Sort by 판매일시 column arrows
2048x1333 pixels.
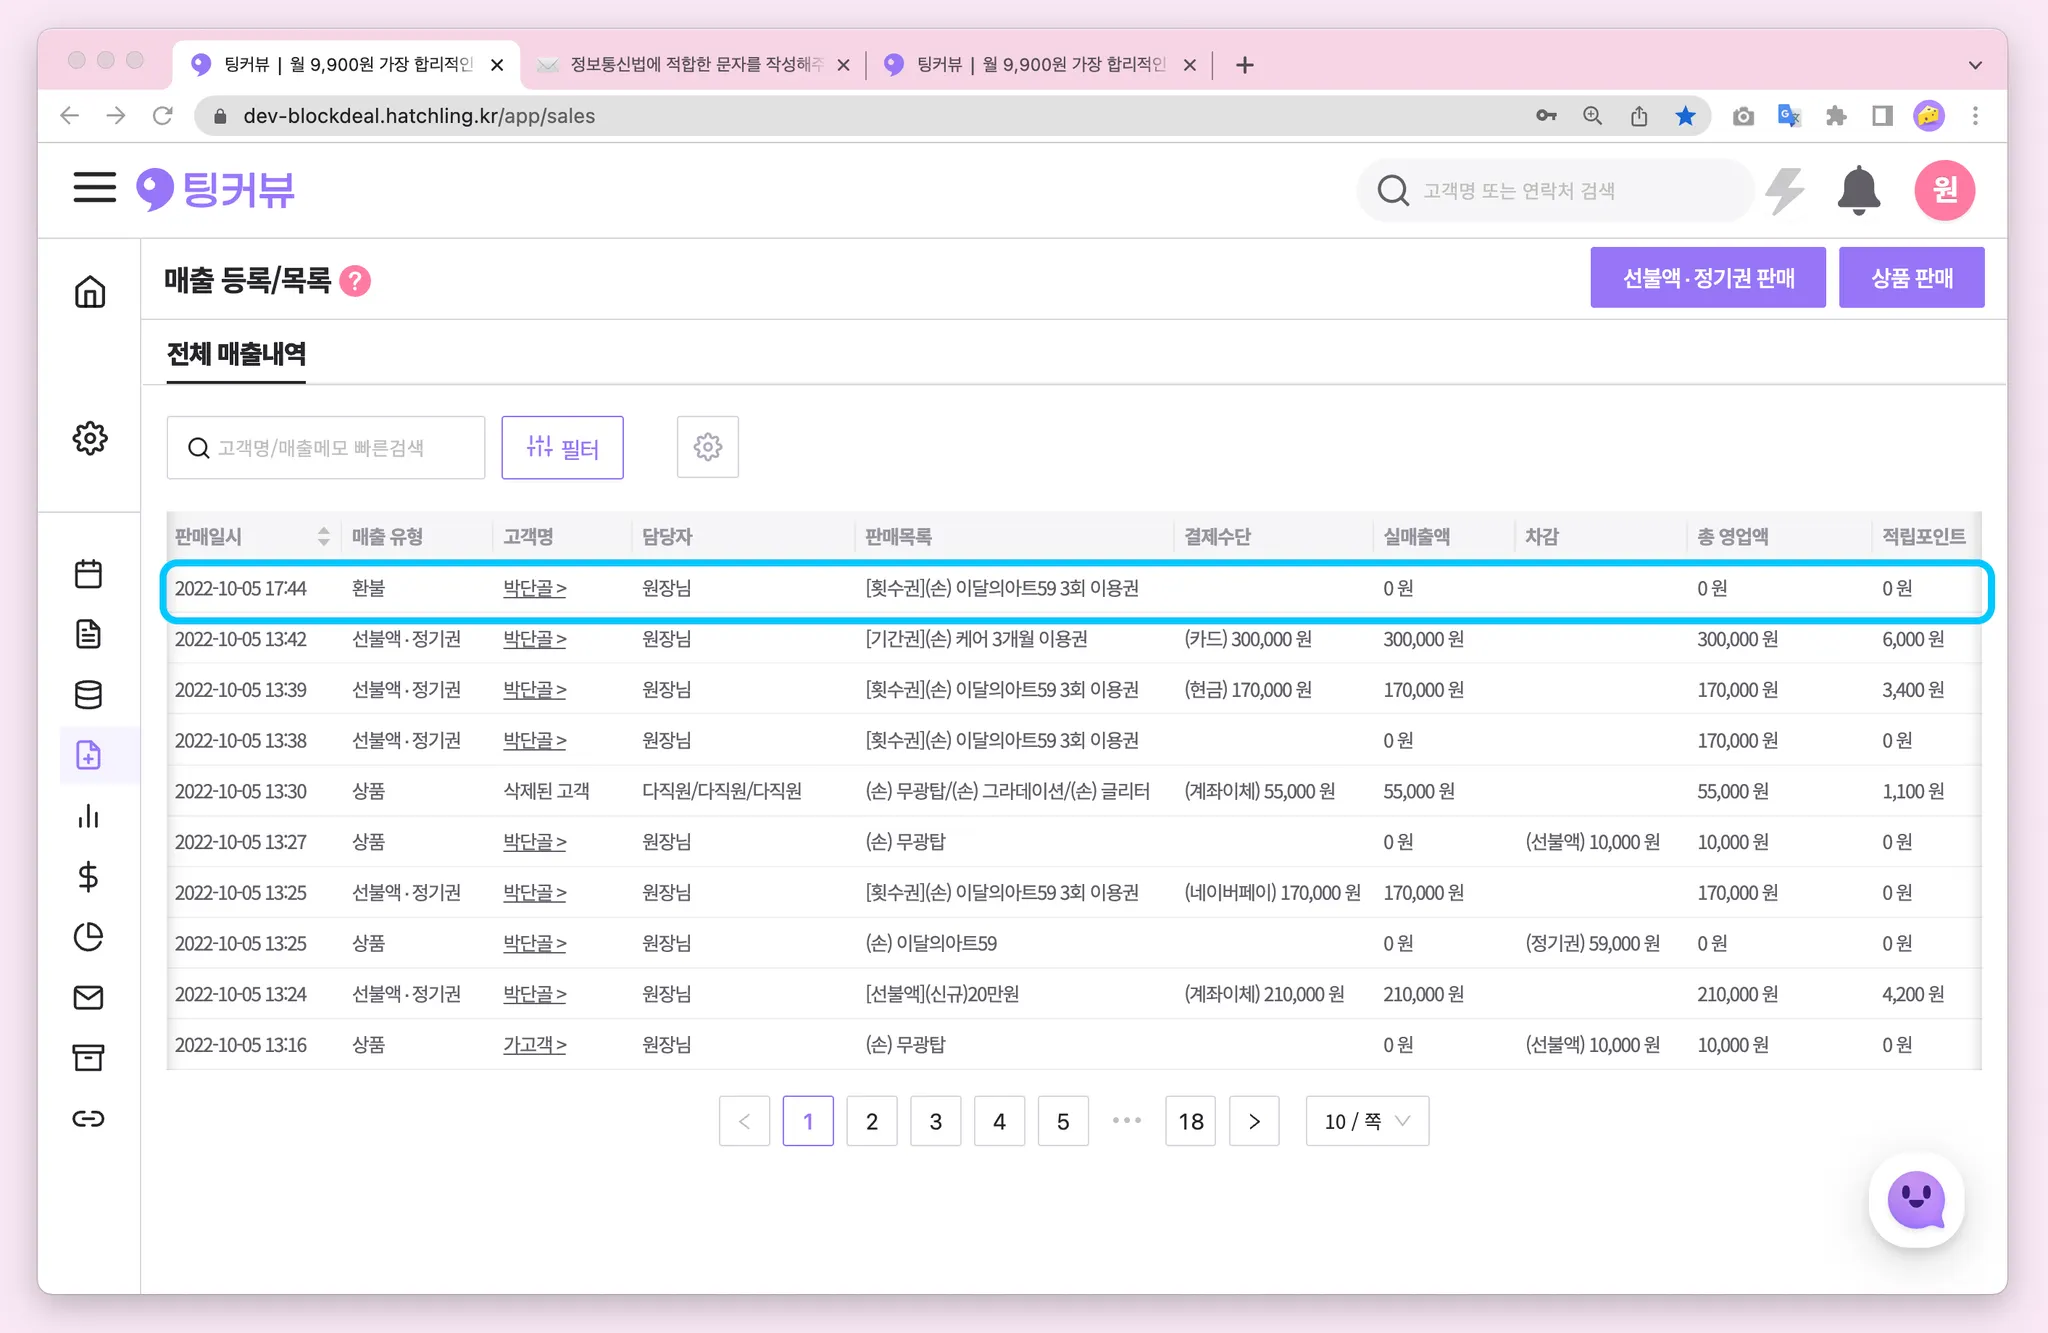323,537
